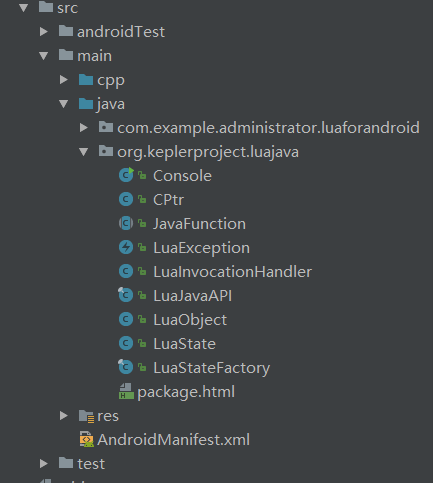433x483 pixels.
Task: Select the LuaInvocationHandler class name
Action: 233,272
